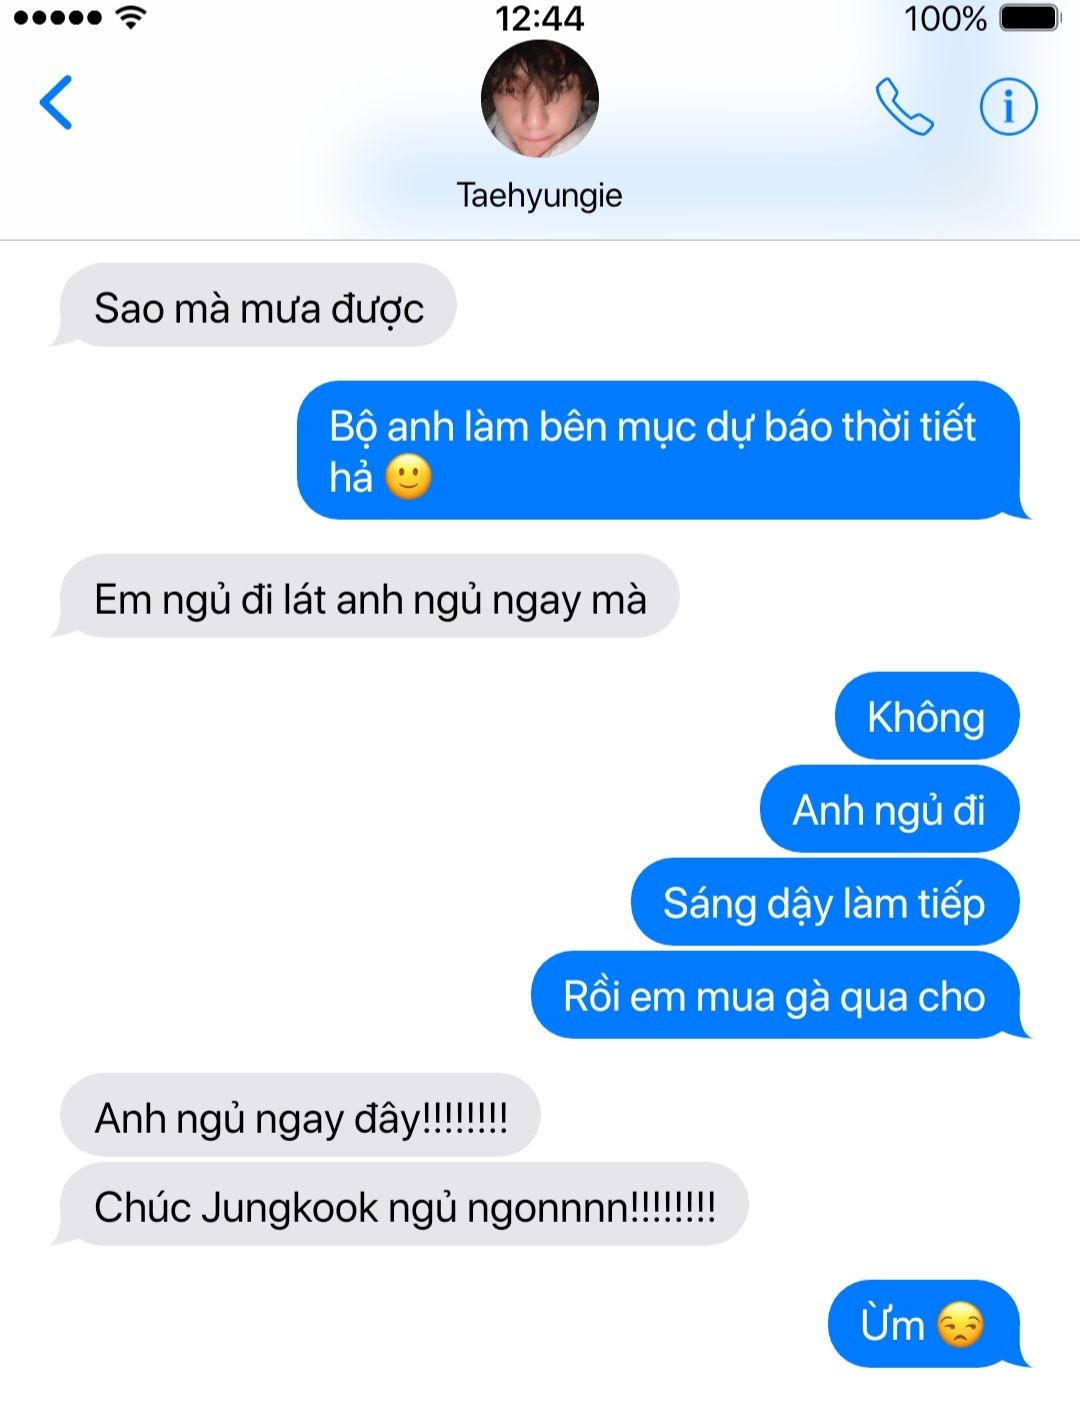Image resolution: width=1080 pixels, height=1427 pixels.
Task: Tap the "Rồi em mua gà qua cho" message
Action: [778, 996]
